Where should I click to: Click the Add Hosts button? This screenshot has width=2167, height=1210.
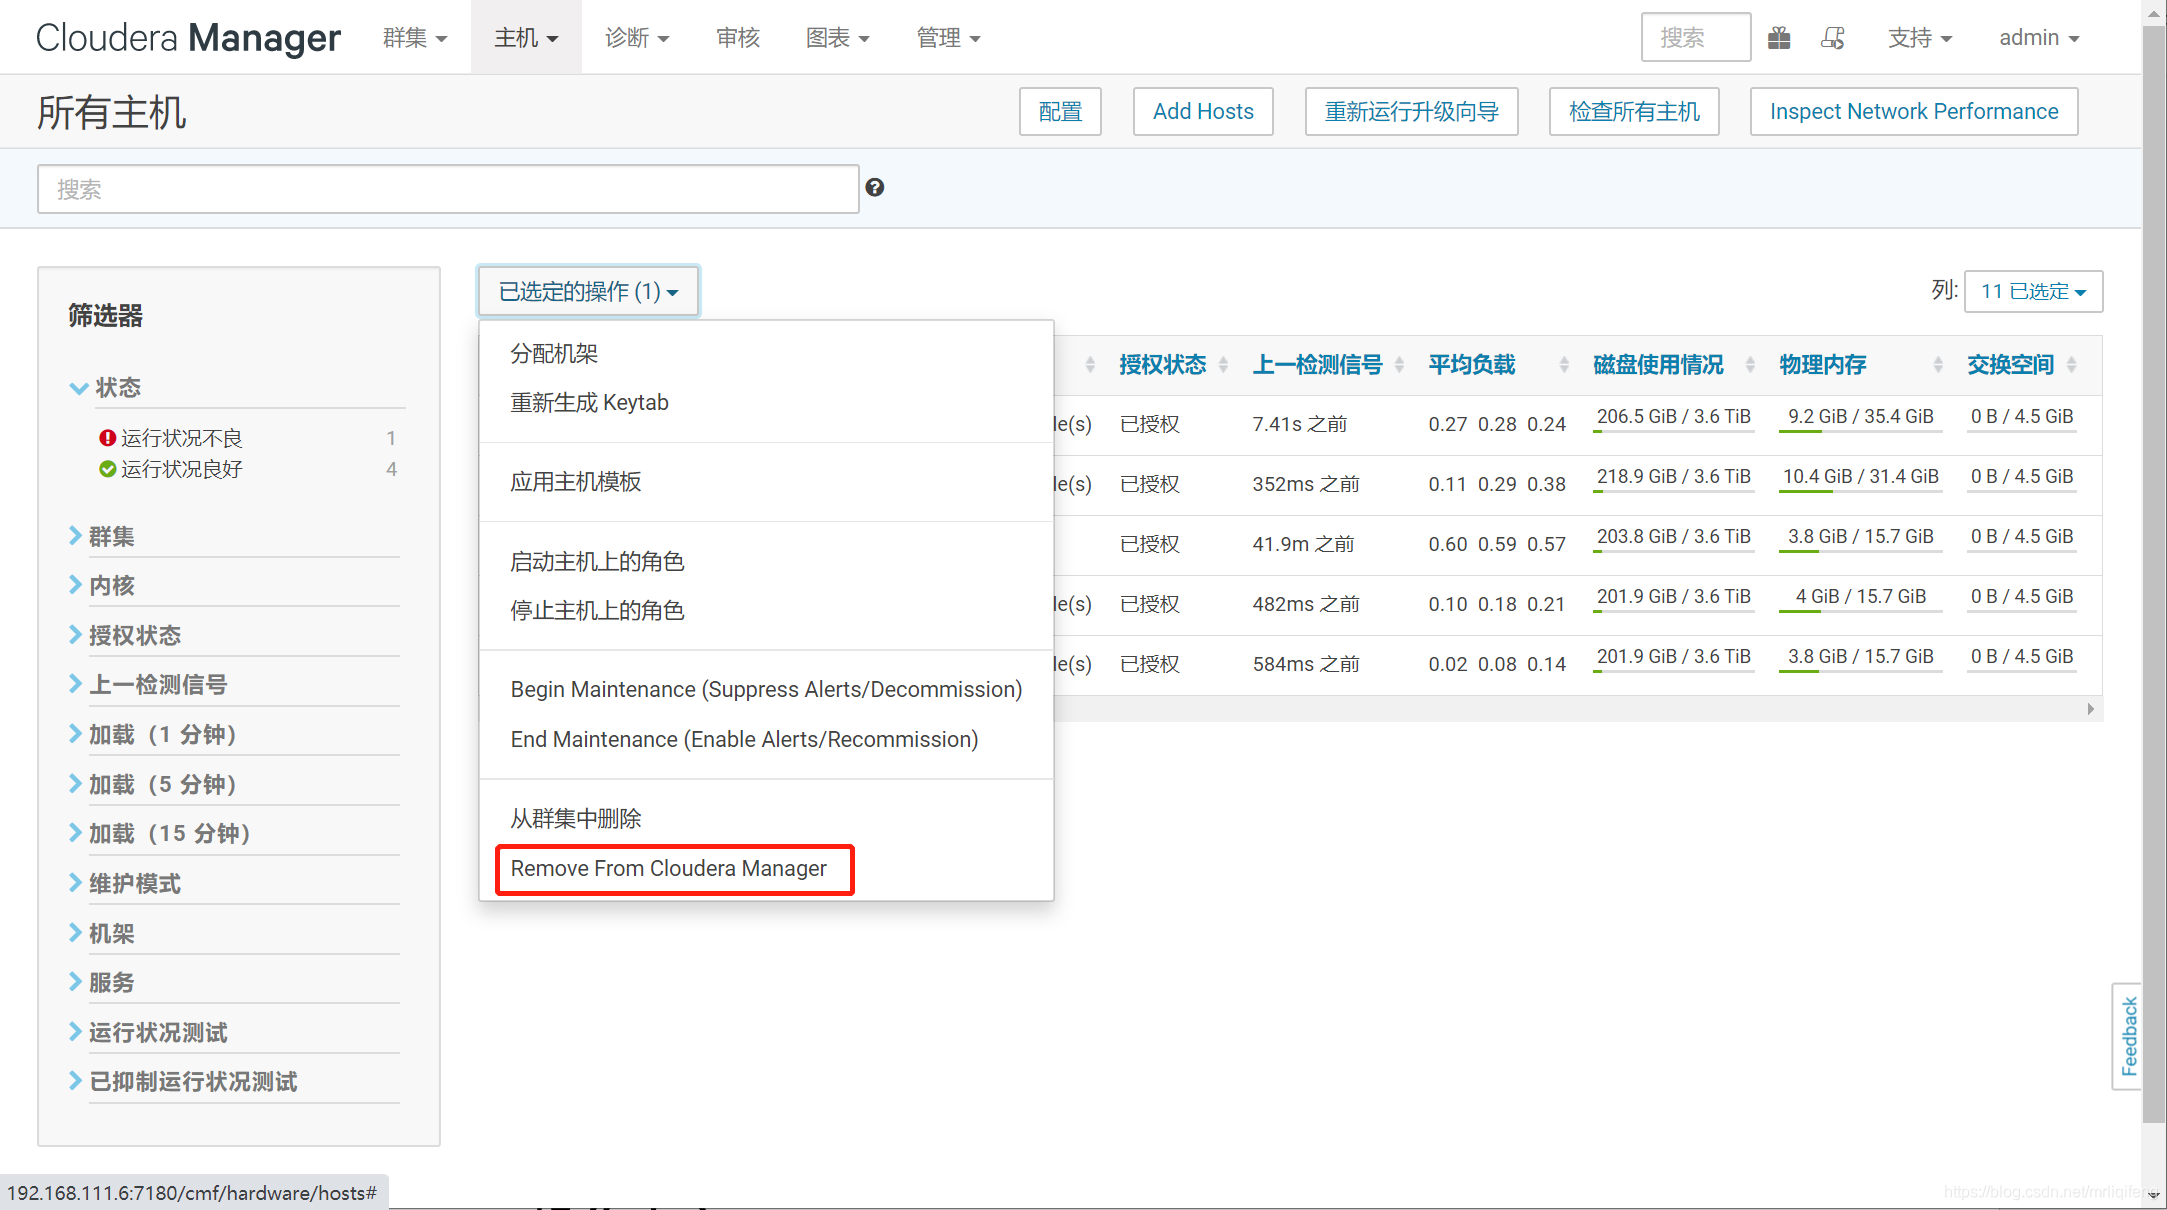pos(1202,111)
